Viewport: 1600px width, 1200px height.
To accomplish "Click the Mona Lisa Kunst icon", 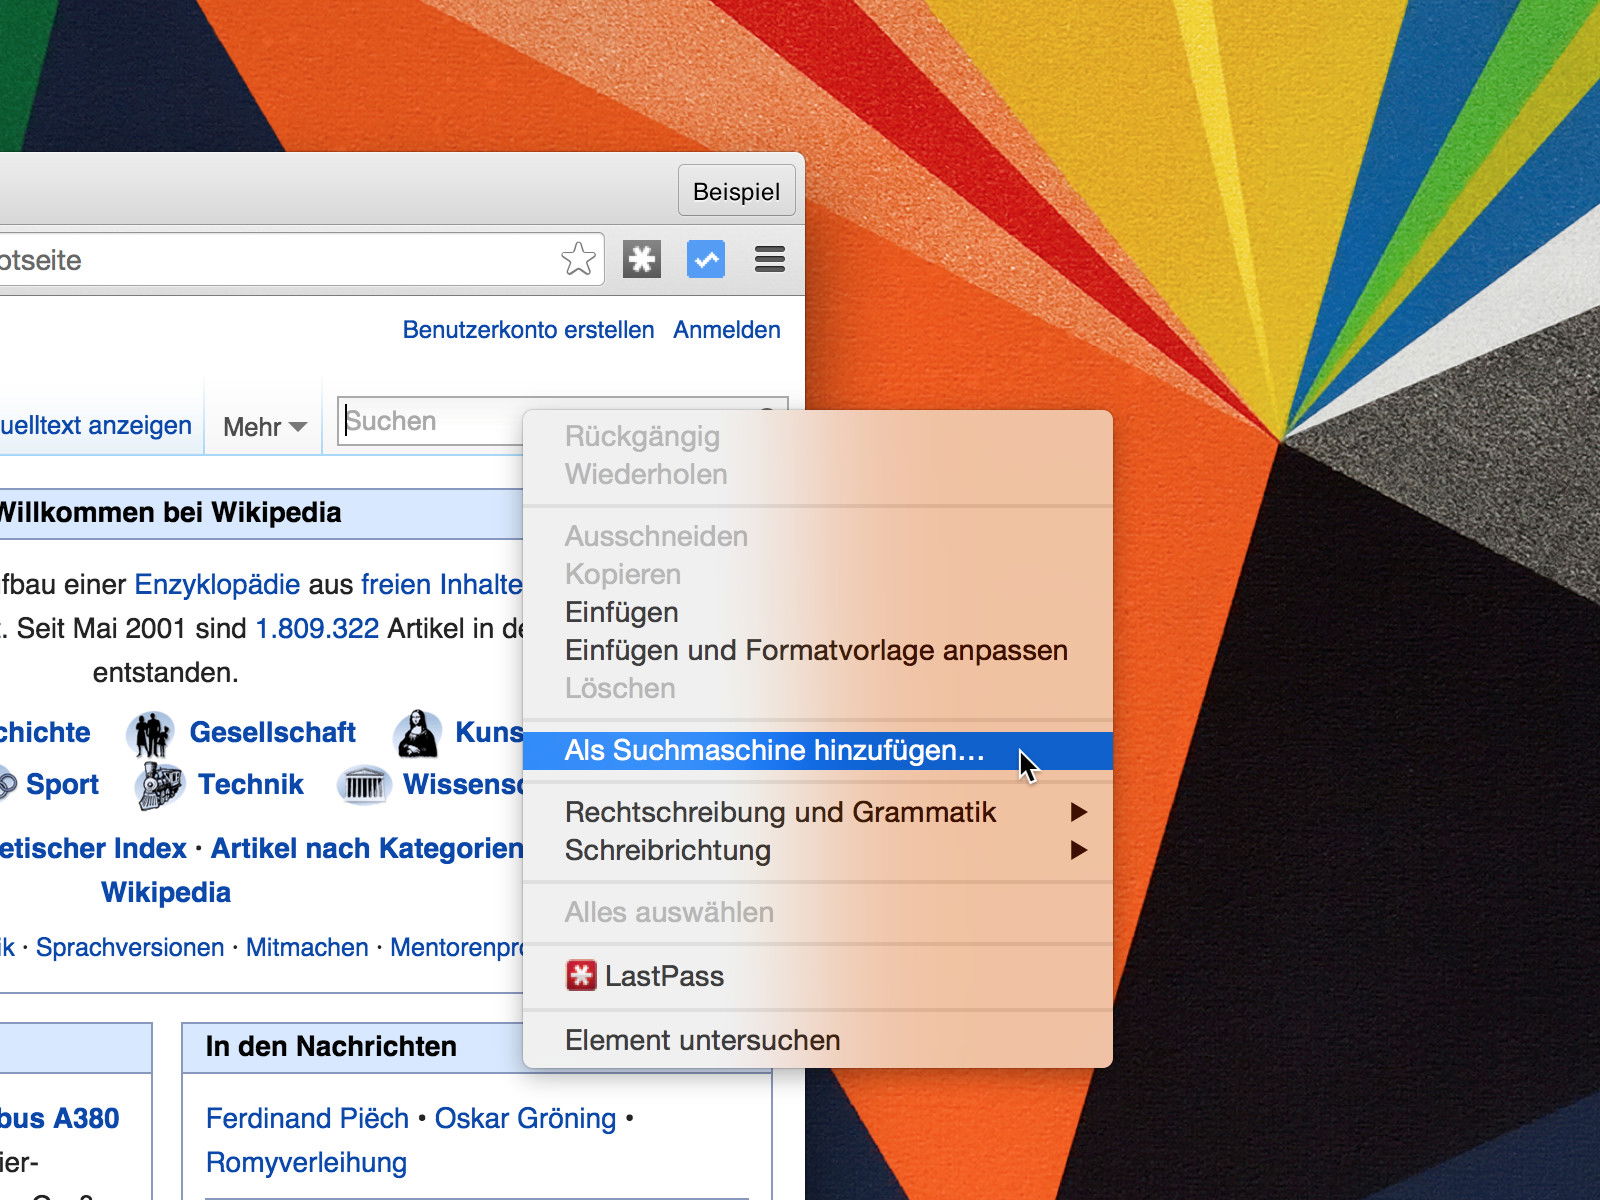I will [419, 734].
